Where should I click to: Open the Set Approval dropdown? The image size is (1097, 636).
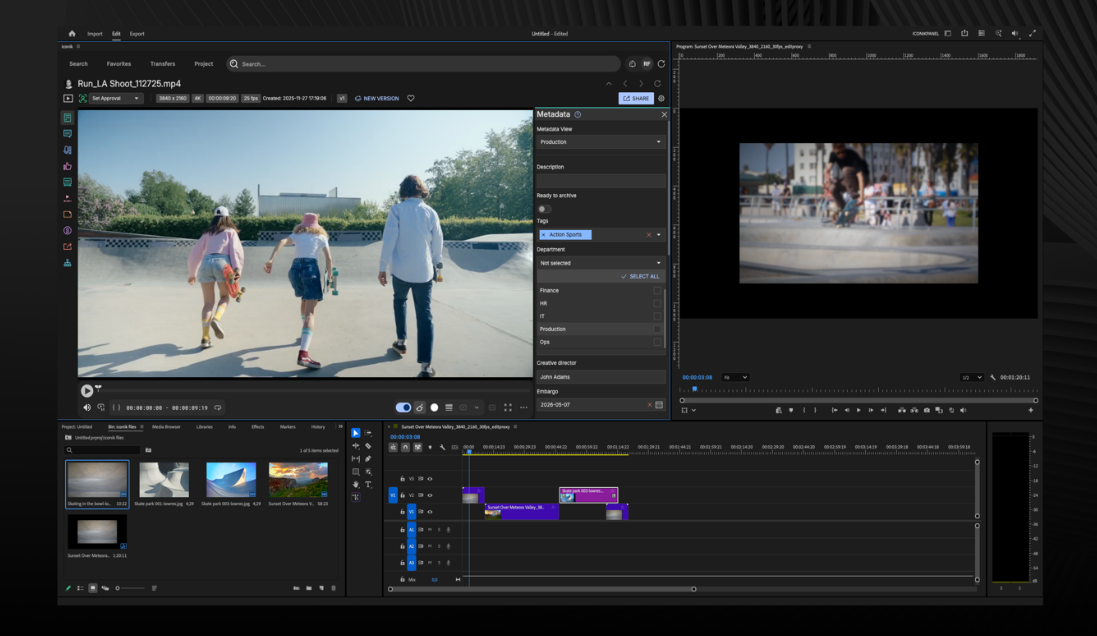tap(116, 99)
